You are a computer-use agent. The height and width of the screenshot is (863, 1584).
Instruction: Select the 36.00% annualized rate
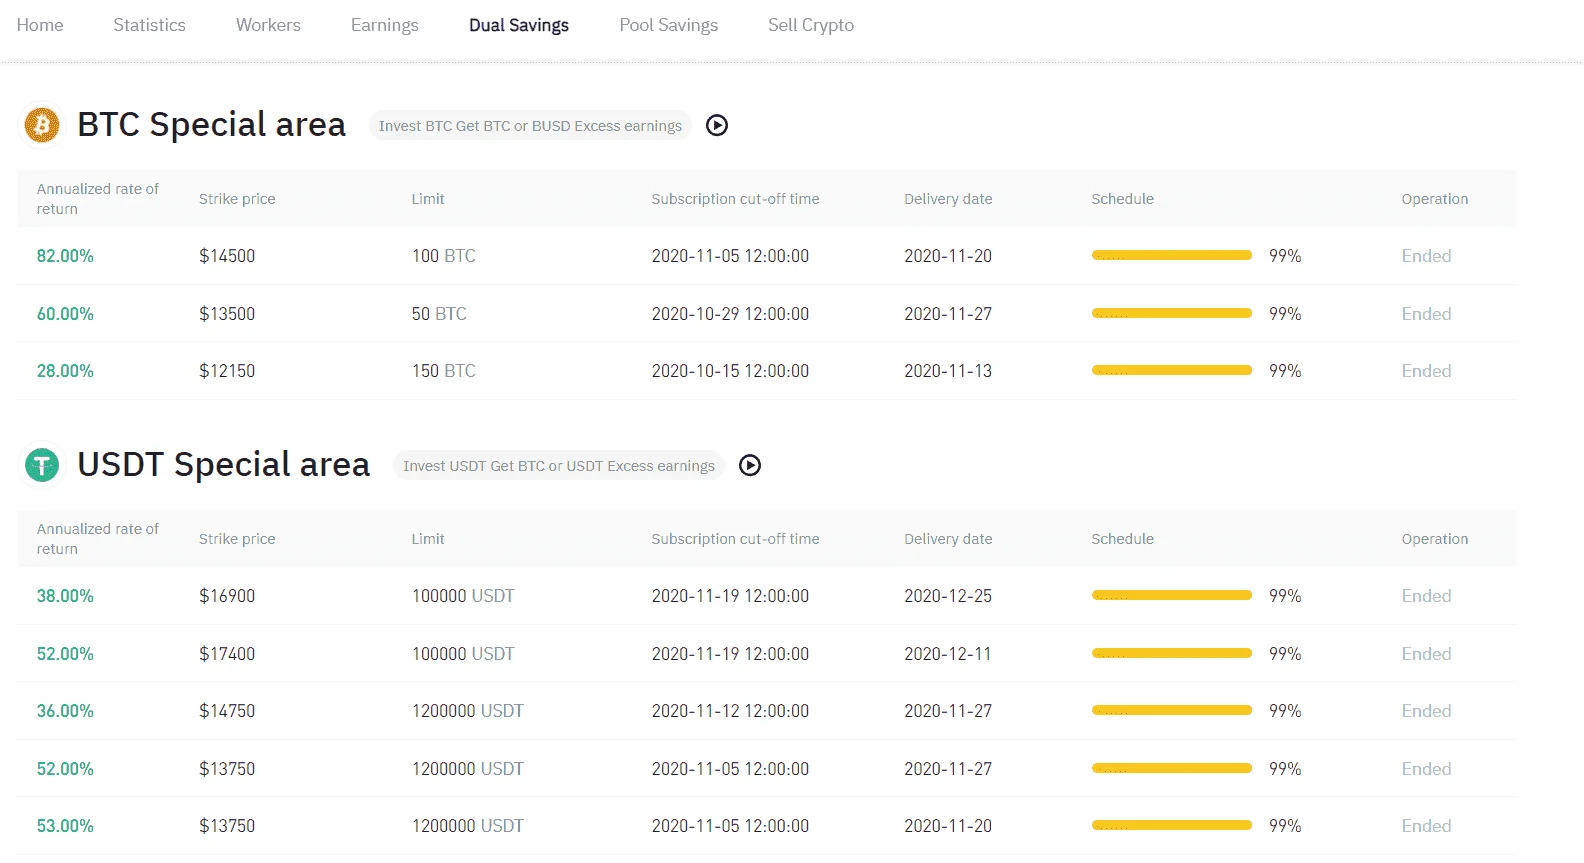coord(65,711)
